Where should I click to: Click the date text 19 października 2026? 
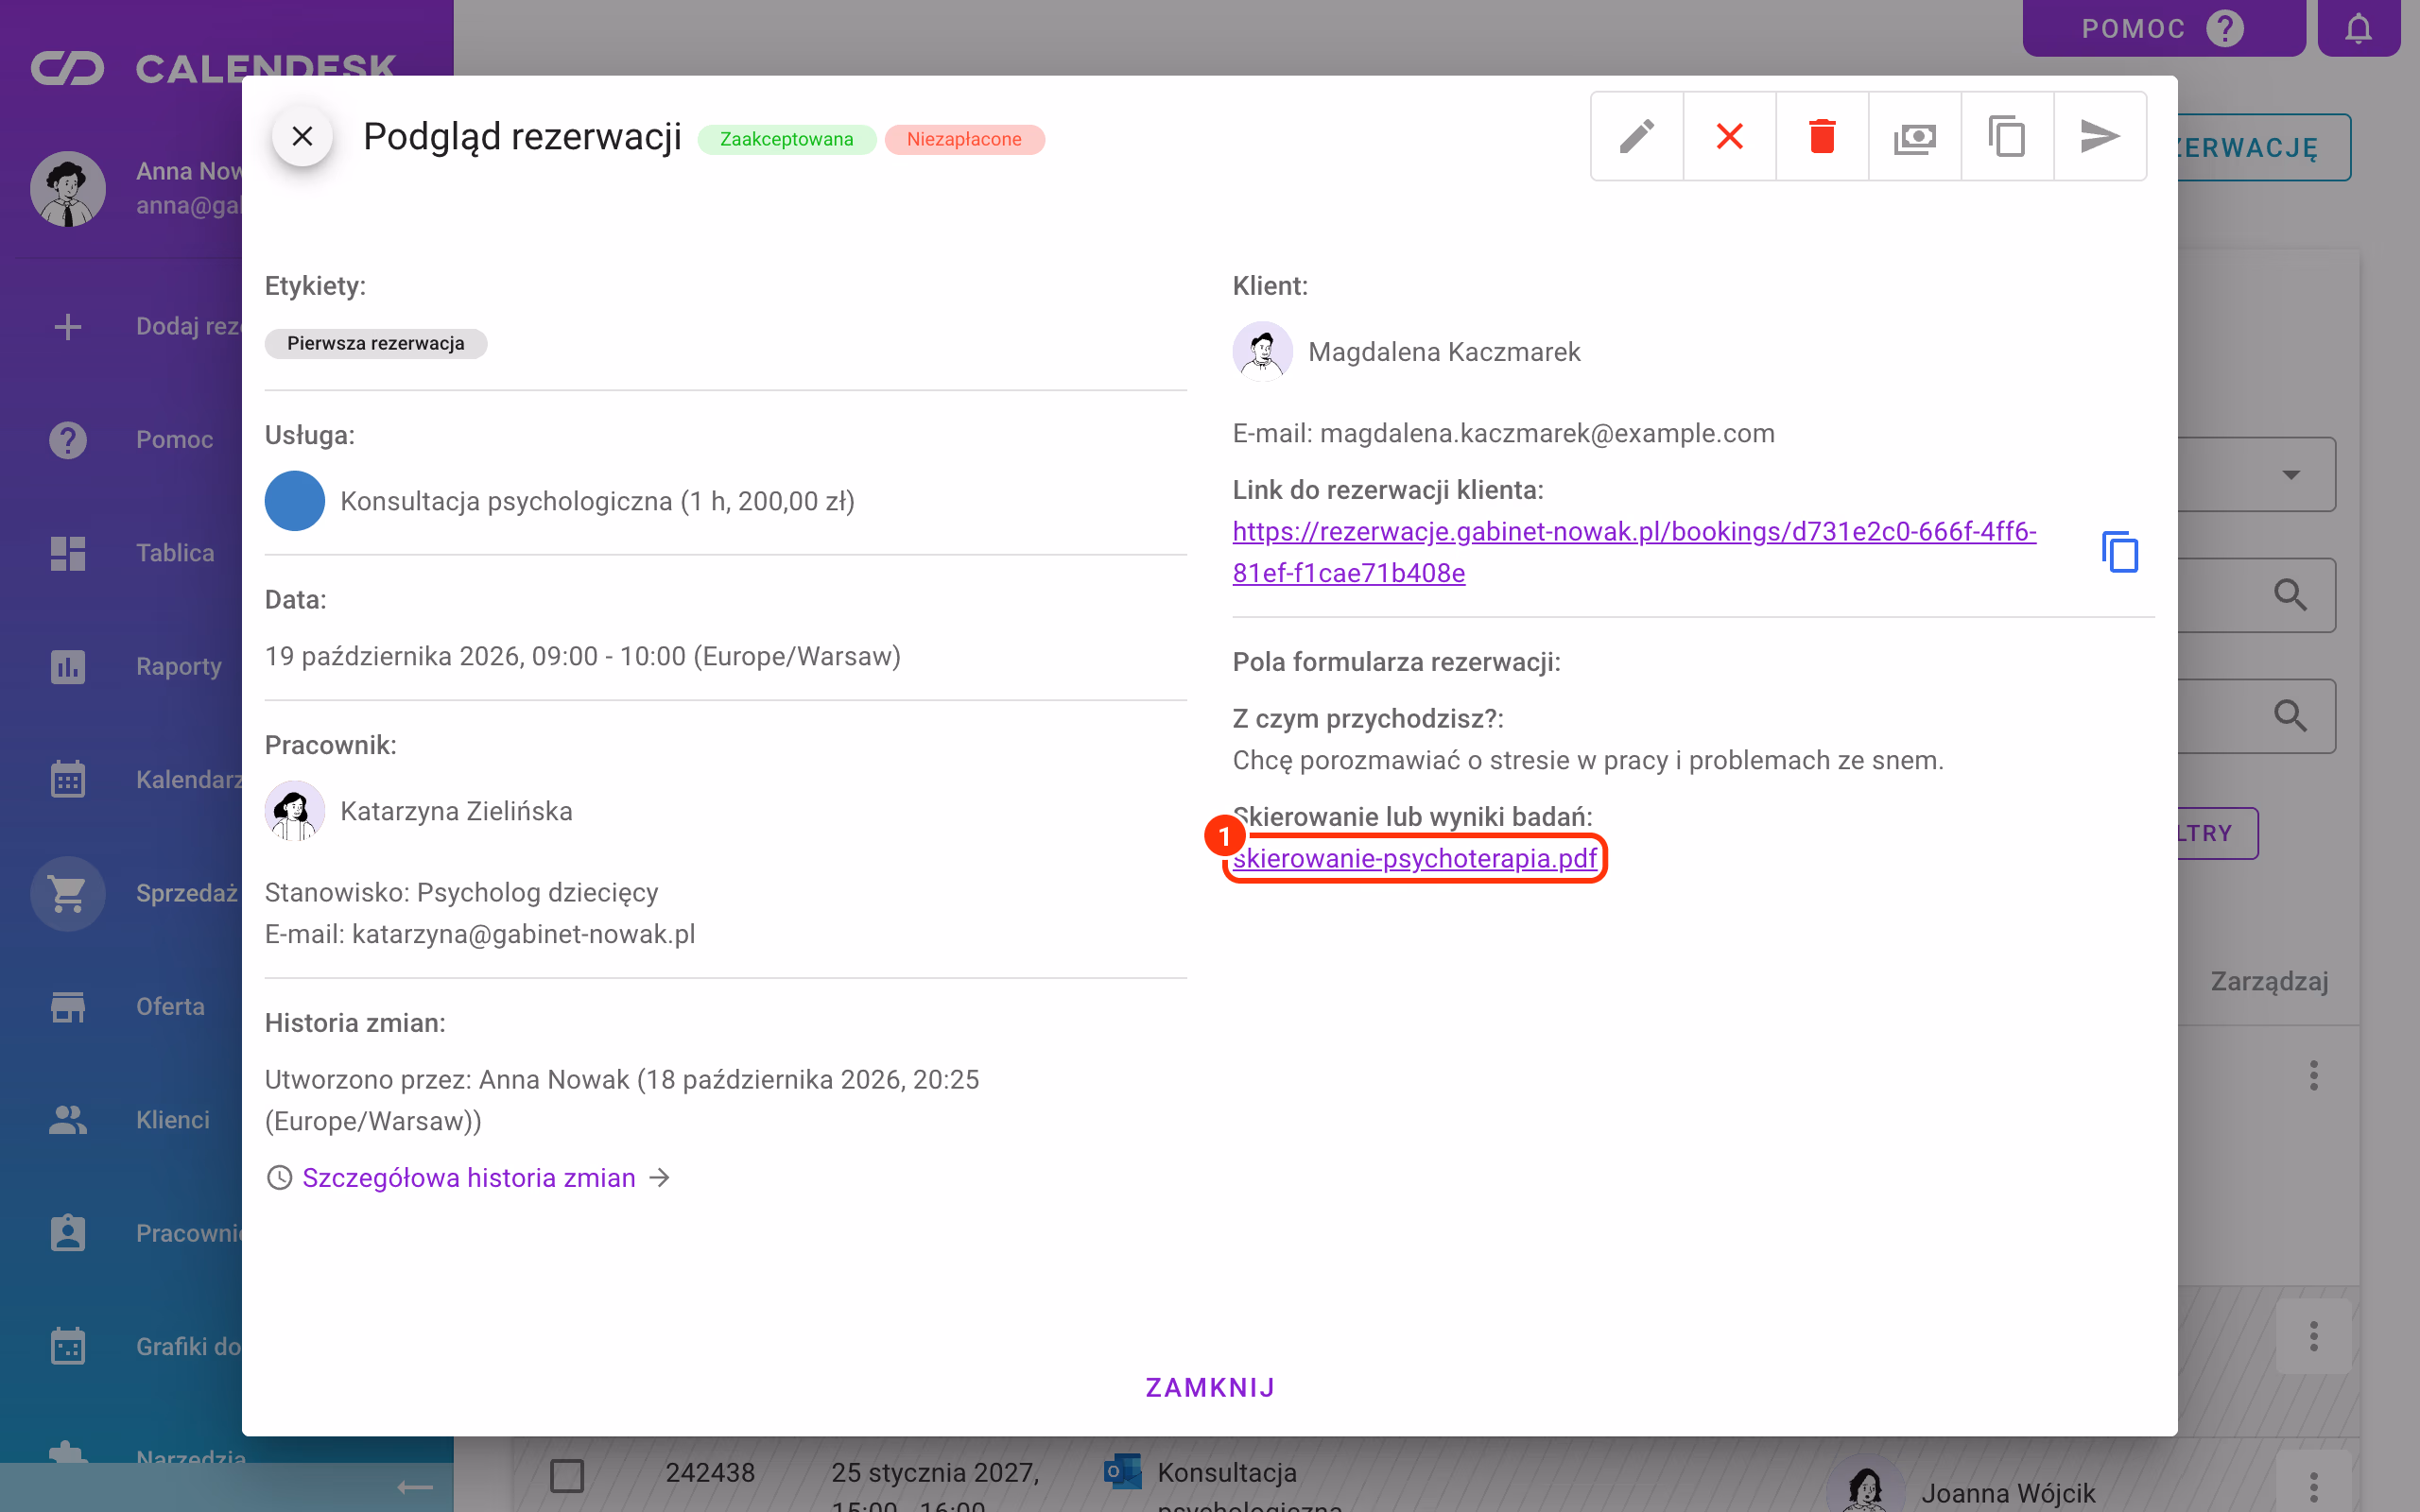tap(394, 656)
